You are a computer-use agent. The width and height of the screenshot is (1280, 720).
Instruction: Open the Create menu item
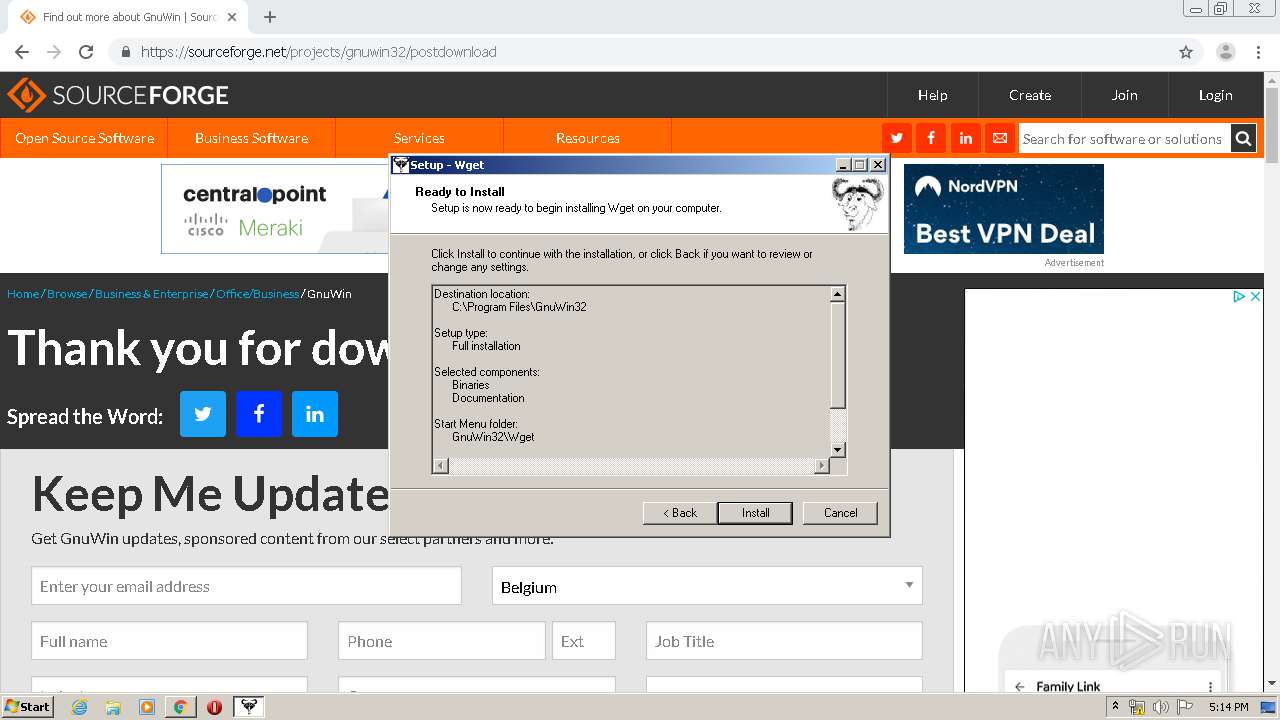(1029, 95)
